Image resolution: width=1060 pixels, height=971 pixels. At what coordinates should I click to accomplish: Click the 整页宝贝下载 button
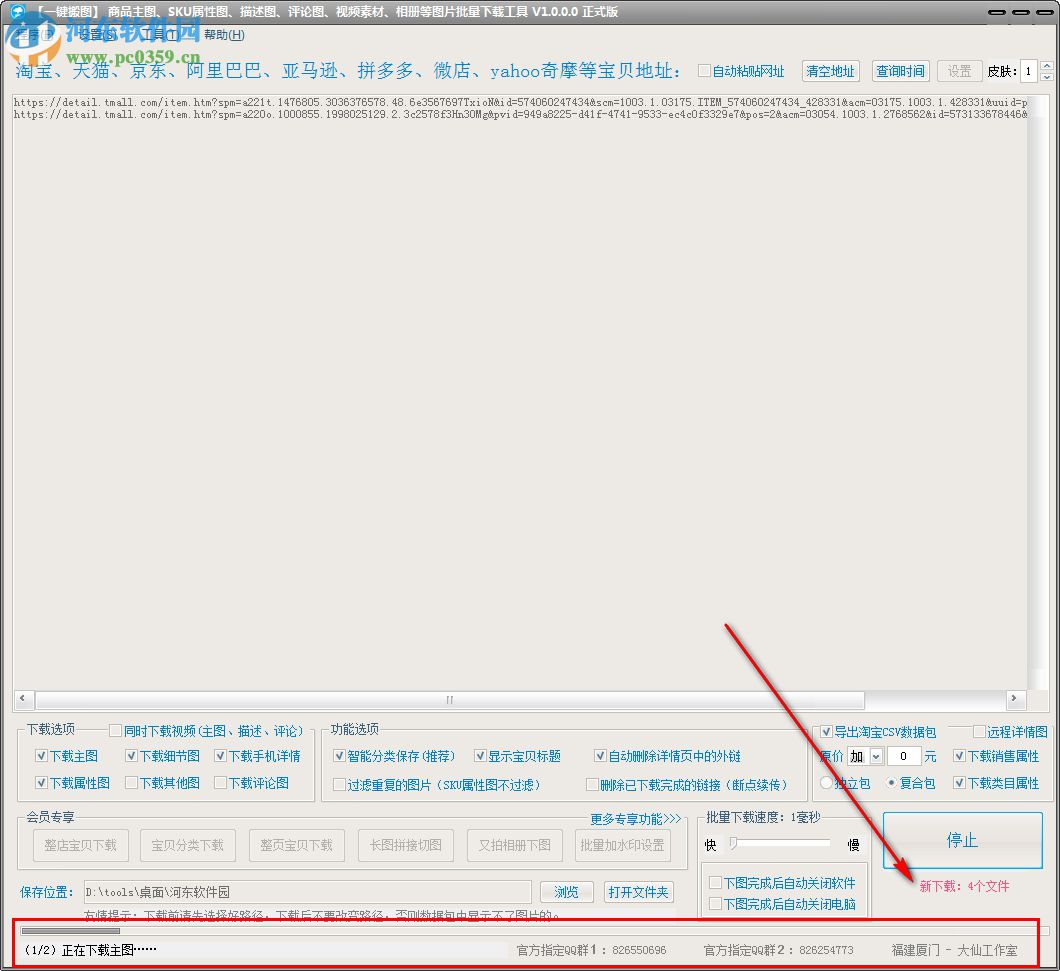pos(297,845)
